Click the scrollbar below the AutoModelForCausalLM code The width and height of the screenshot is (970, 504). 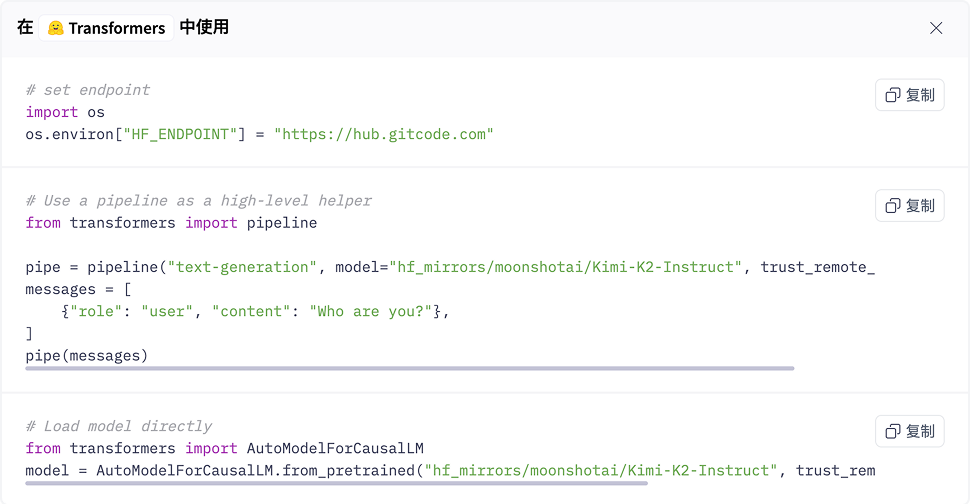point(336,483)
